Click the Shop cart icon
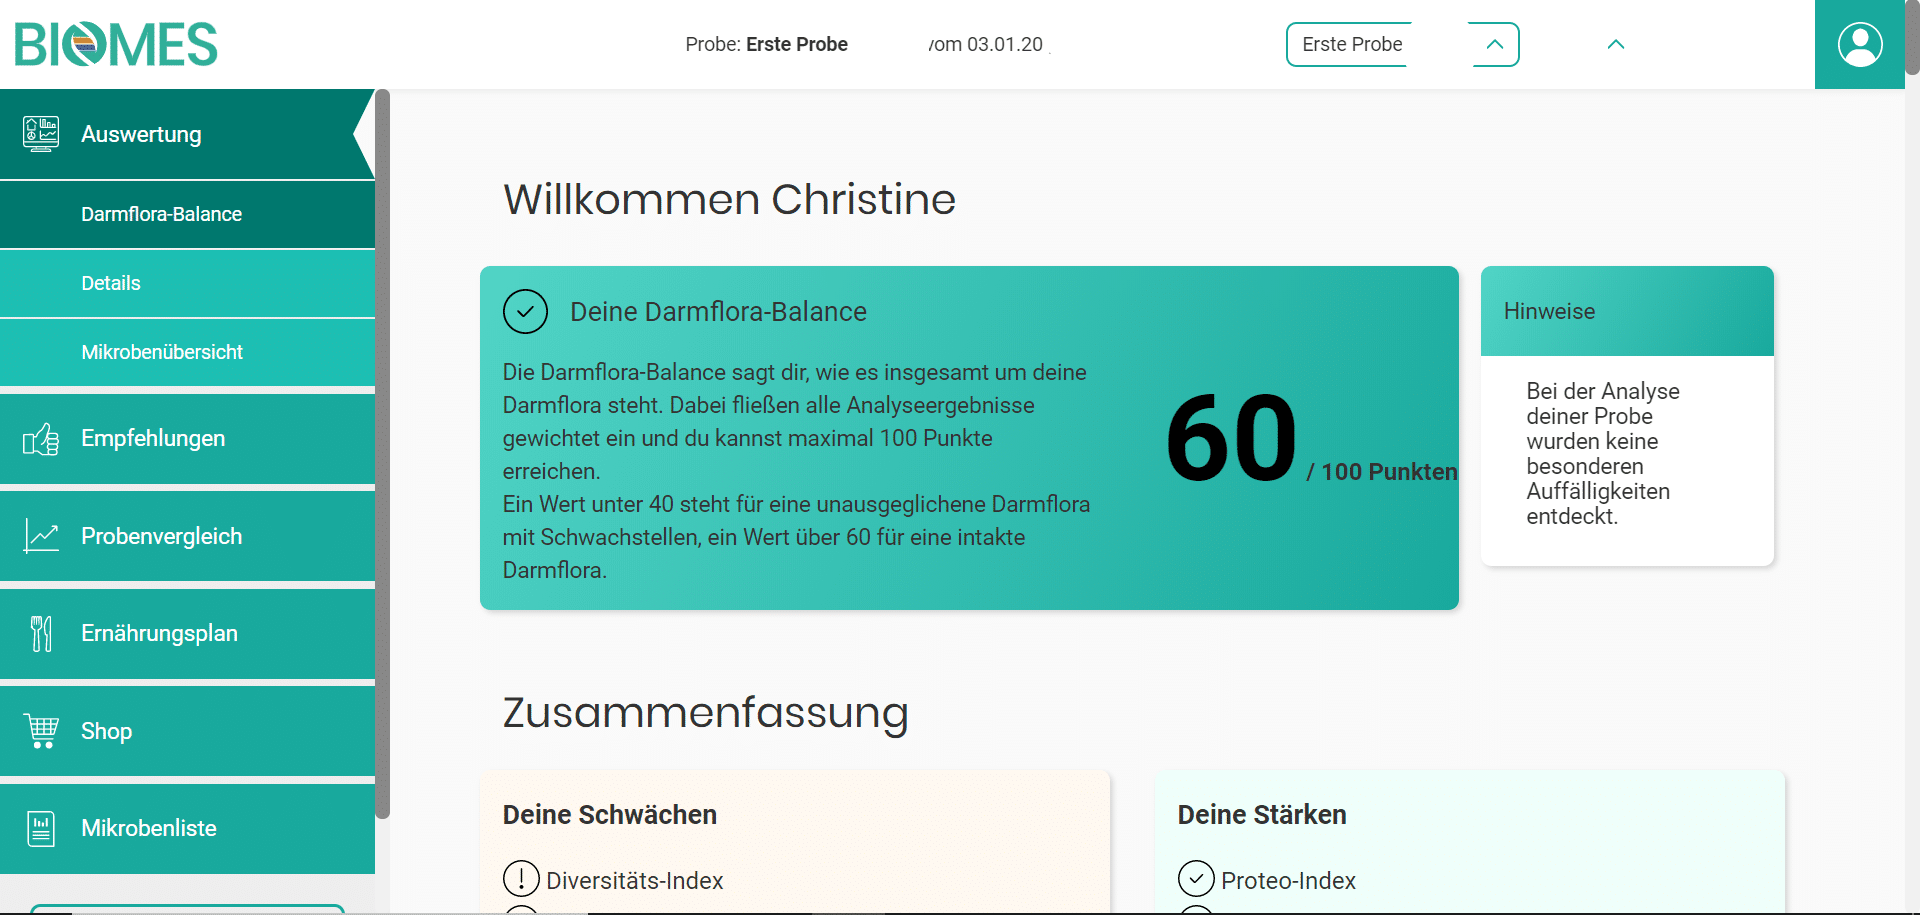Viewport: 1920px width, 915px height. (x=41, y=731)
